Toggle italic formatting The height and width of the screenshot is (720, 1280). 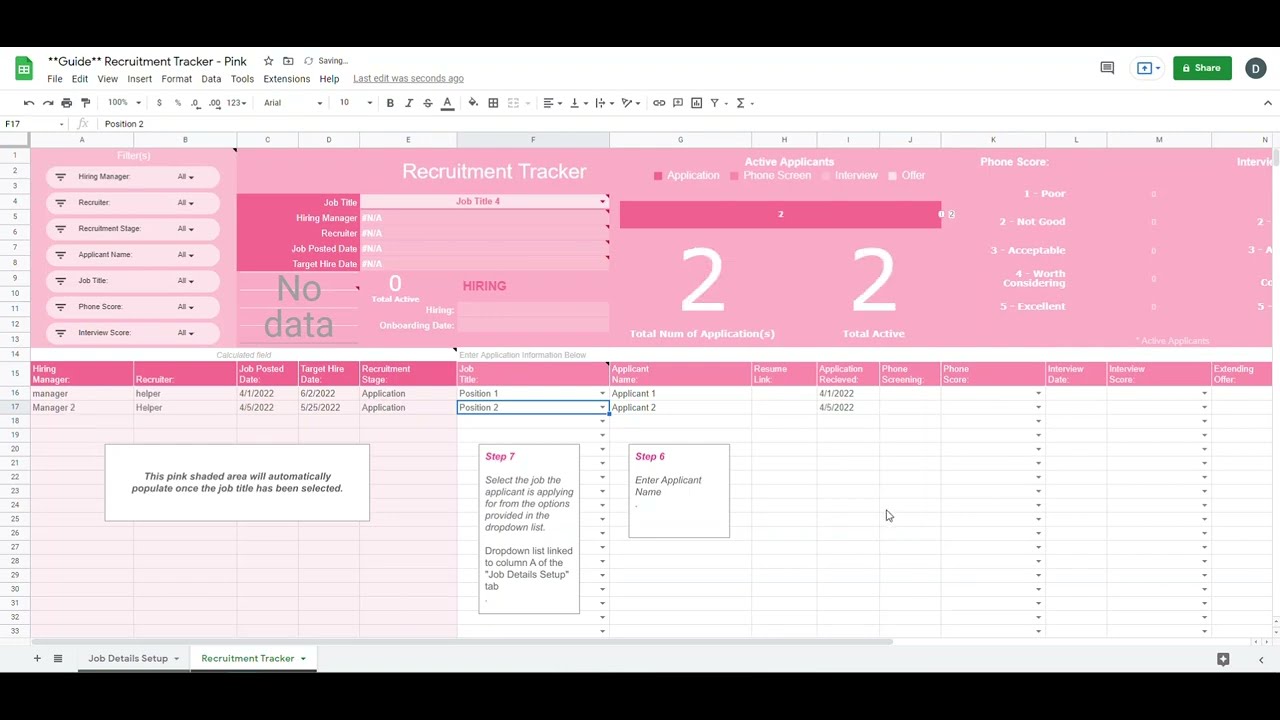(409, 103)
